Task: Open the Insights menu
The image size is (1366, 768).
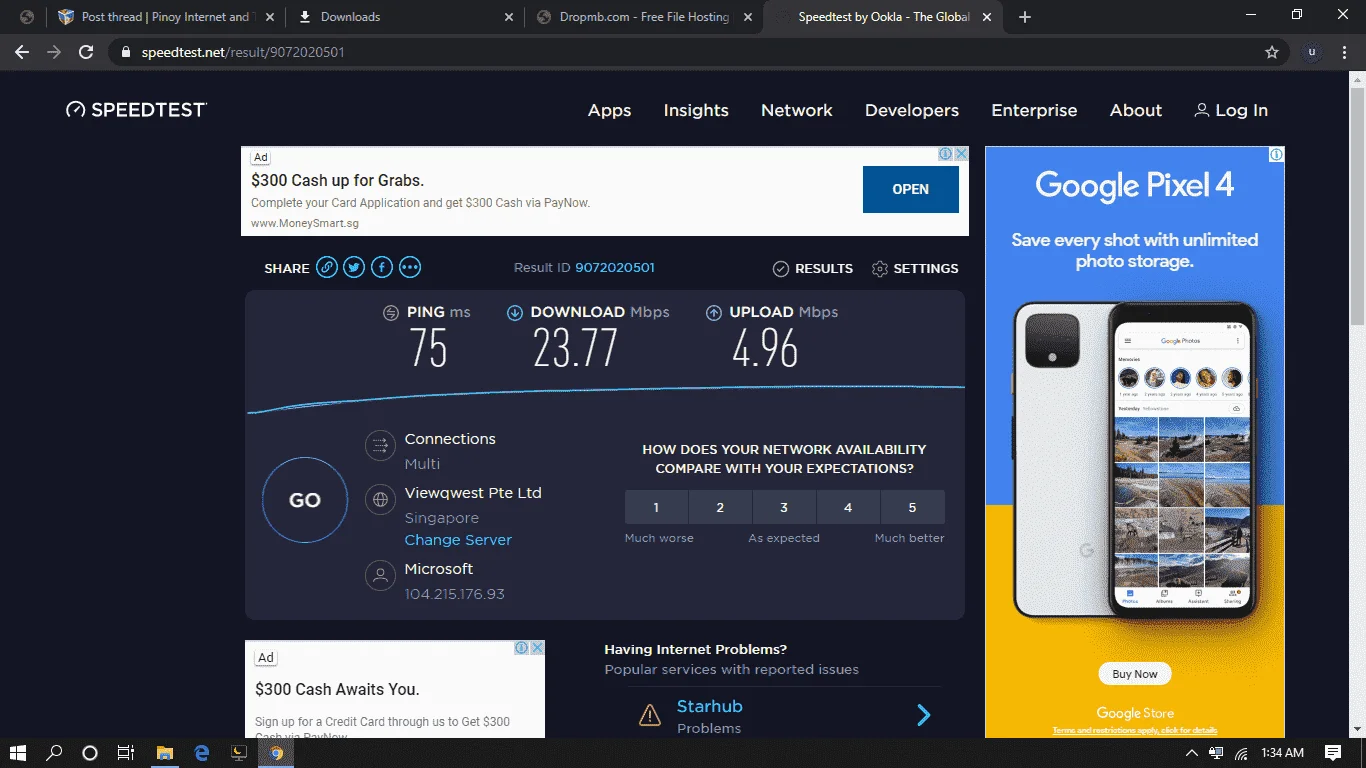Action: coord(696,111)
